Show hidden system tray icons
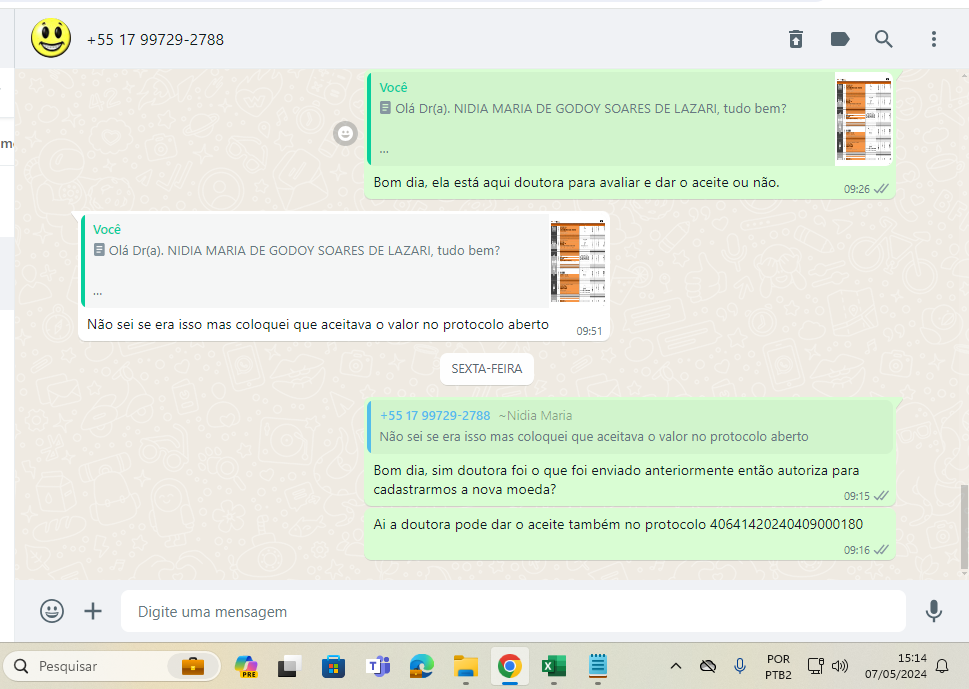Image resolution: width=969 pixels, height=689 pixels. pyautogui.click(x=675, y=666)
